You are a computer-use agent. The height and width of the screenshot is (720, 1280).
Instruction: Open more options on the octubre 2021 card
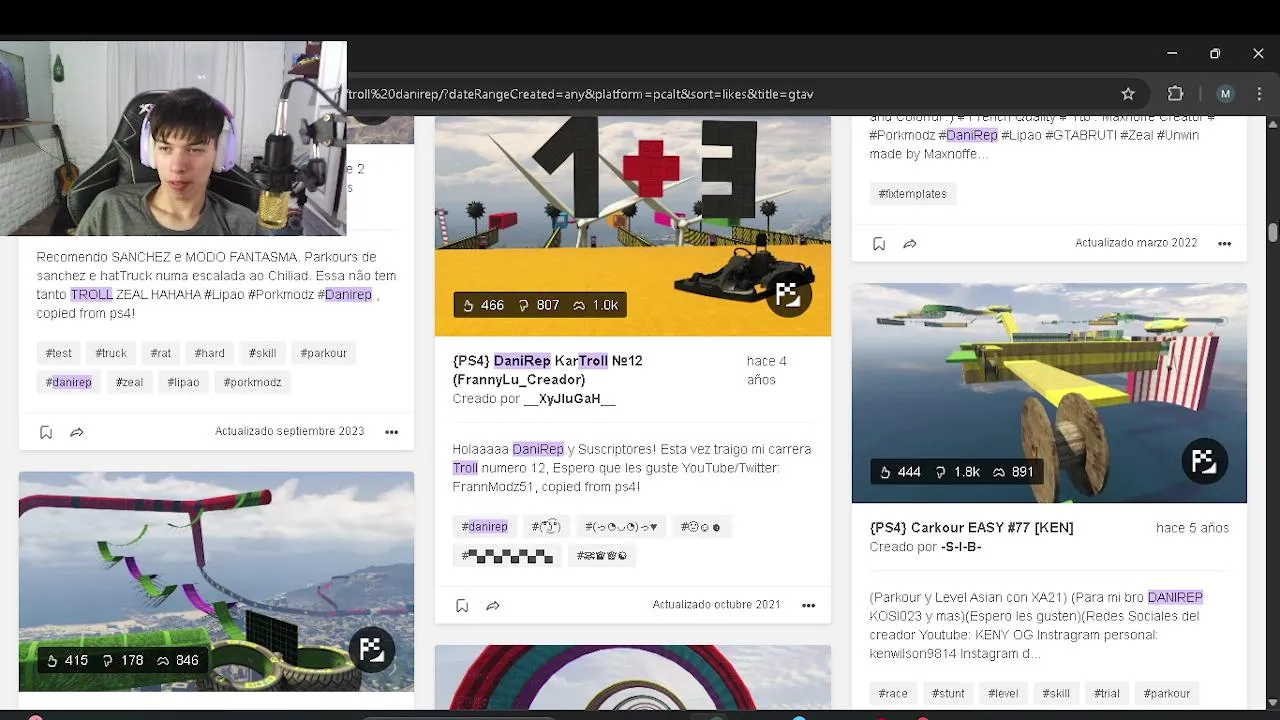808,605
